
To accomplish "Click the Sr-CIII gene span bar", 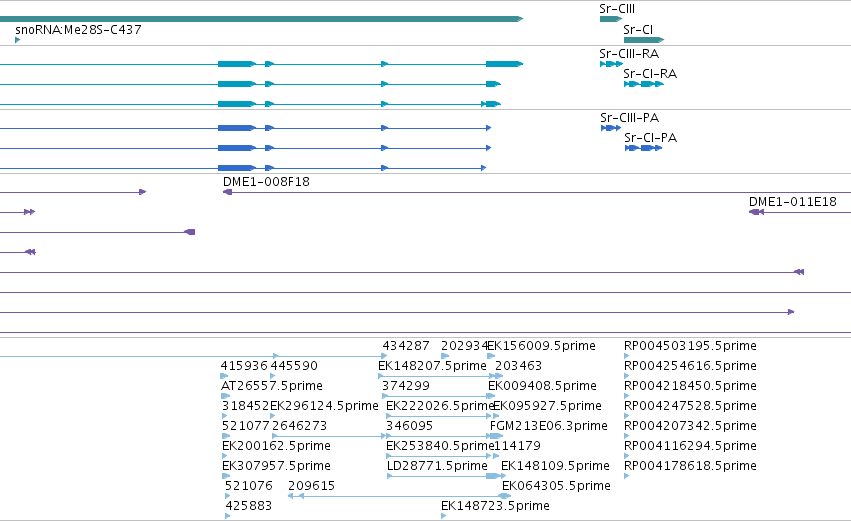I will coord(611,19).
